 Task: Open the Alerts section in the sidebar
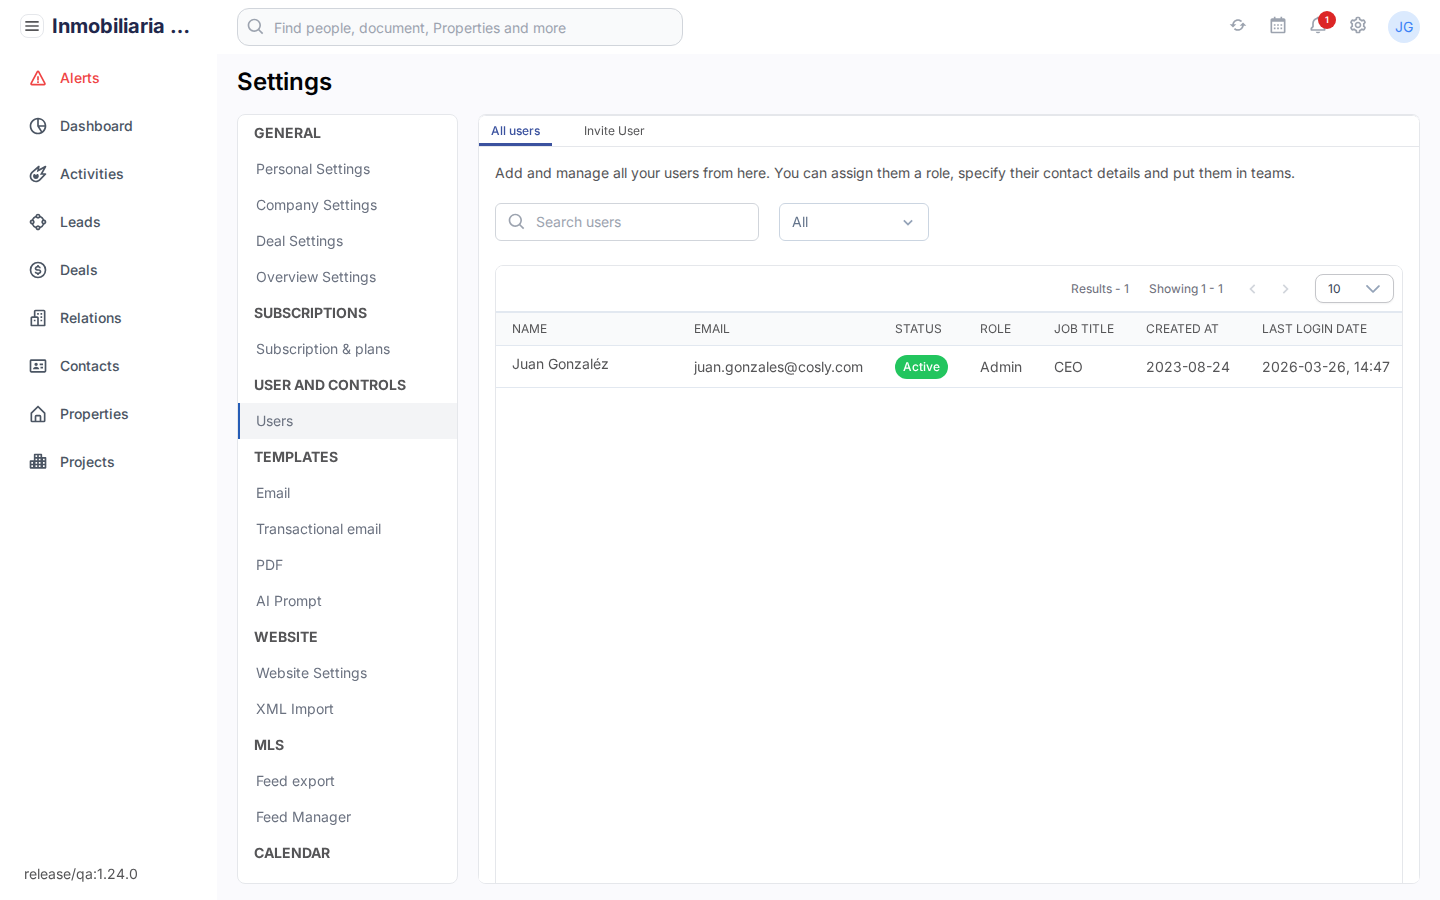[x=80, y=78]
